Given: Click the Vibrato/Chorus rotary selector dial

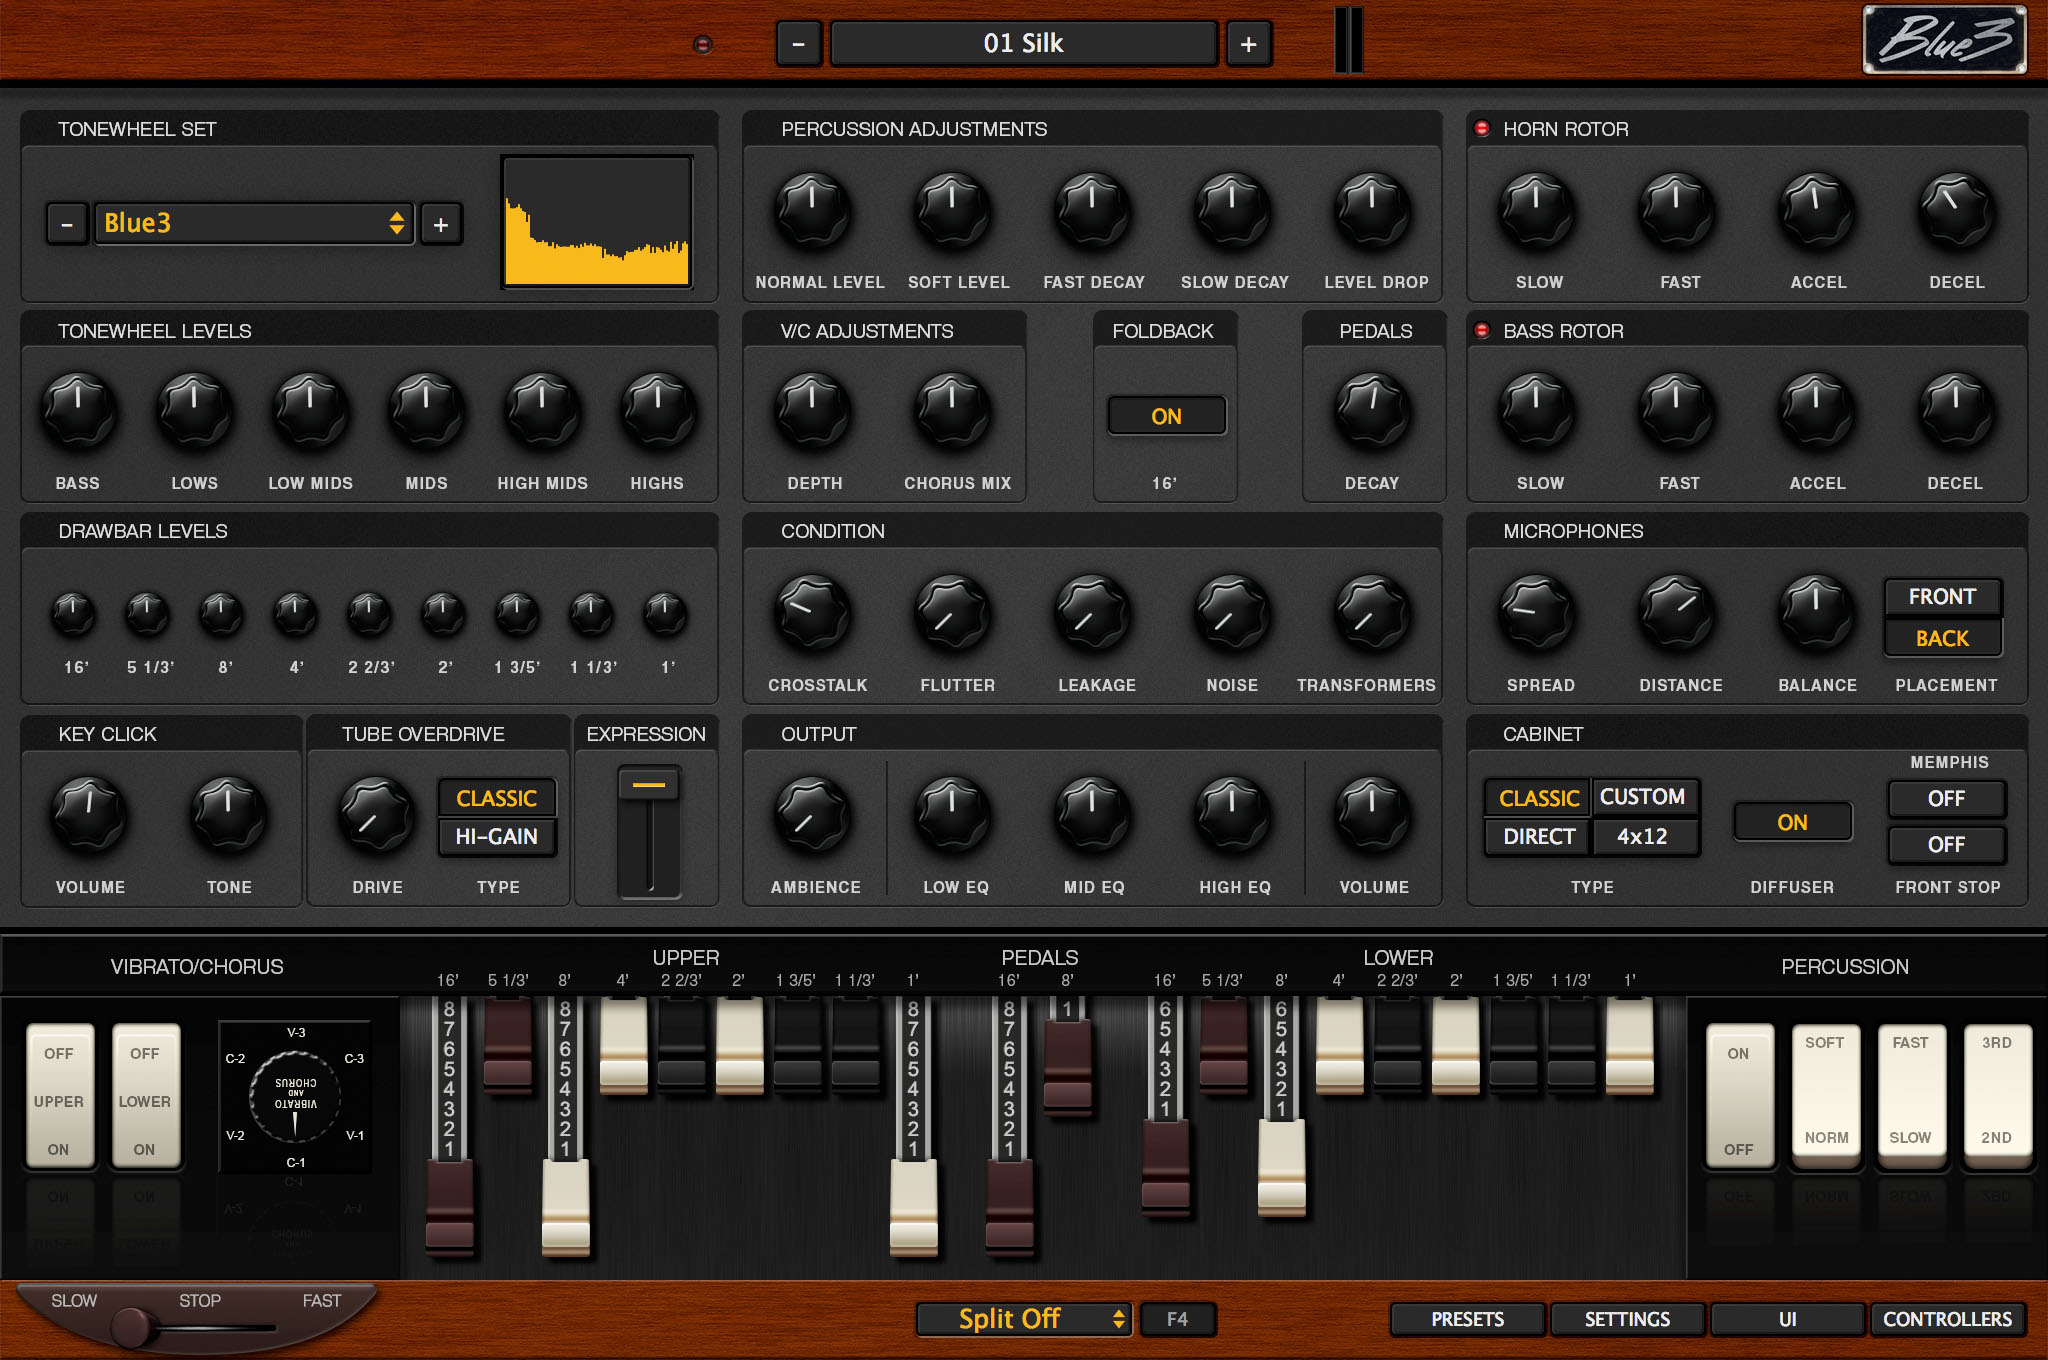Looking at the screenshot, I should [x=295, y=1097].
